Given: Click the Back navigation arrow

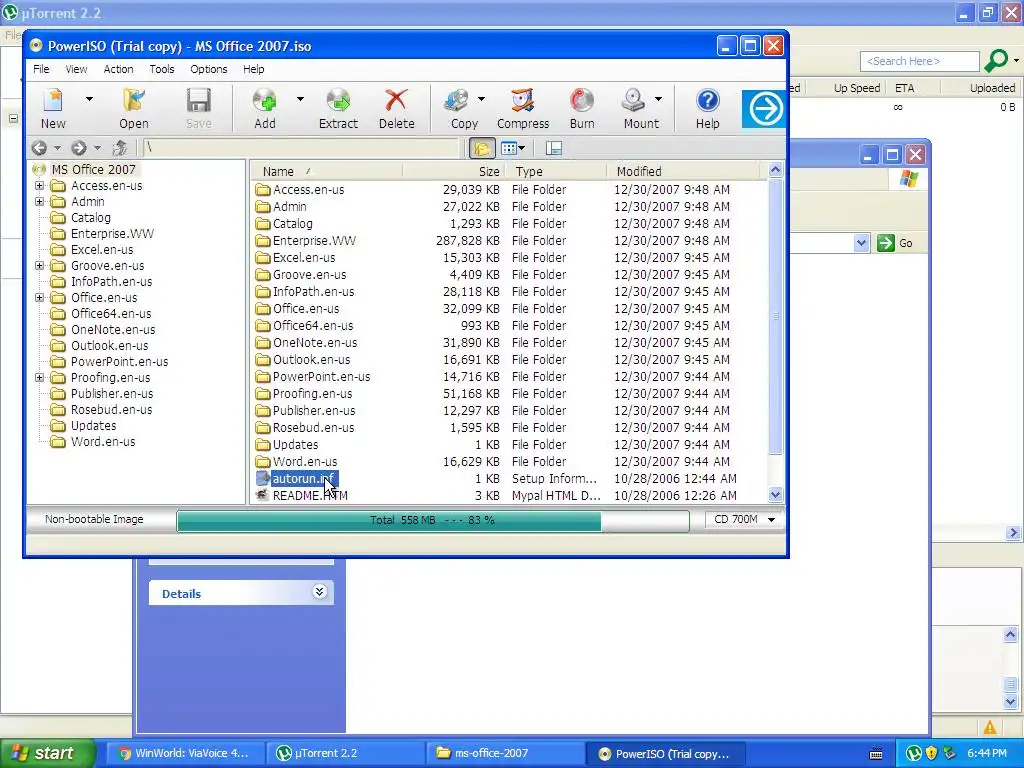Looking at the screenshot, I should click(x=39, y=148).
